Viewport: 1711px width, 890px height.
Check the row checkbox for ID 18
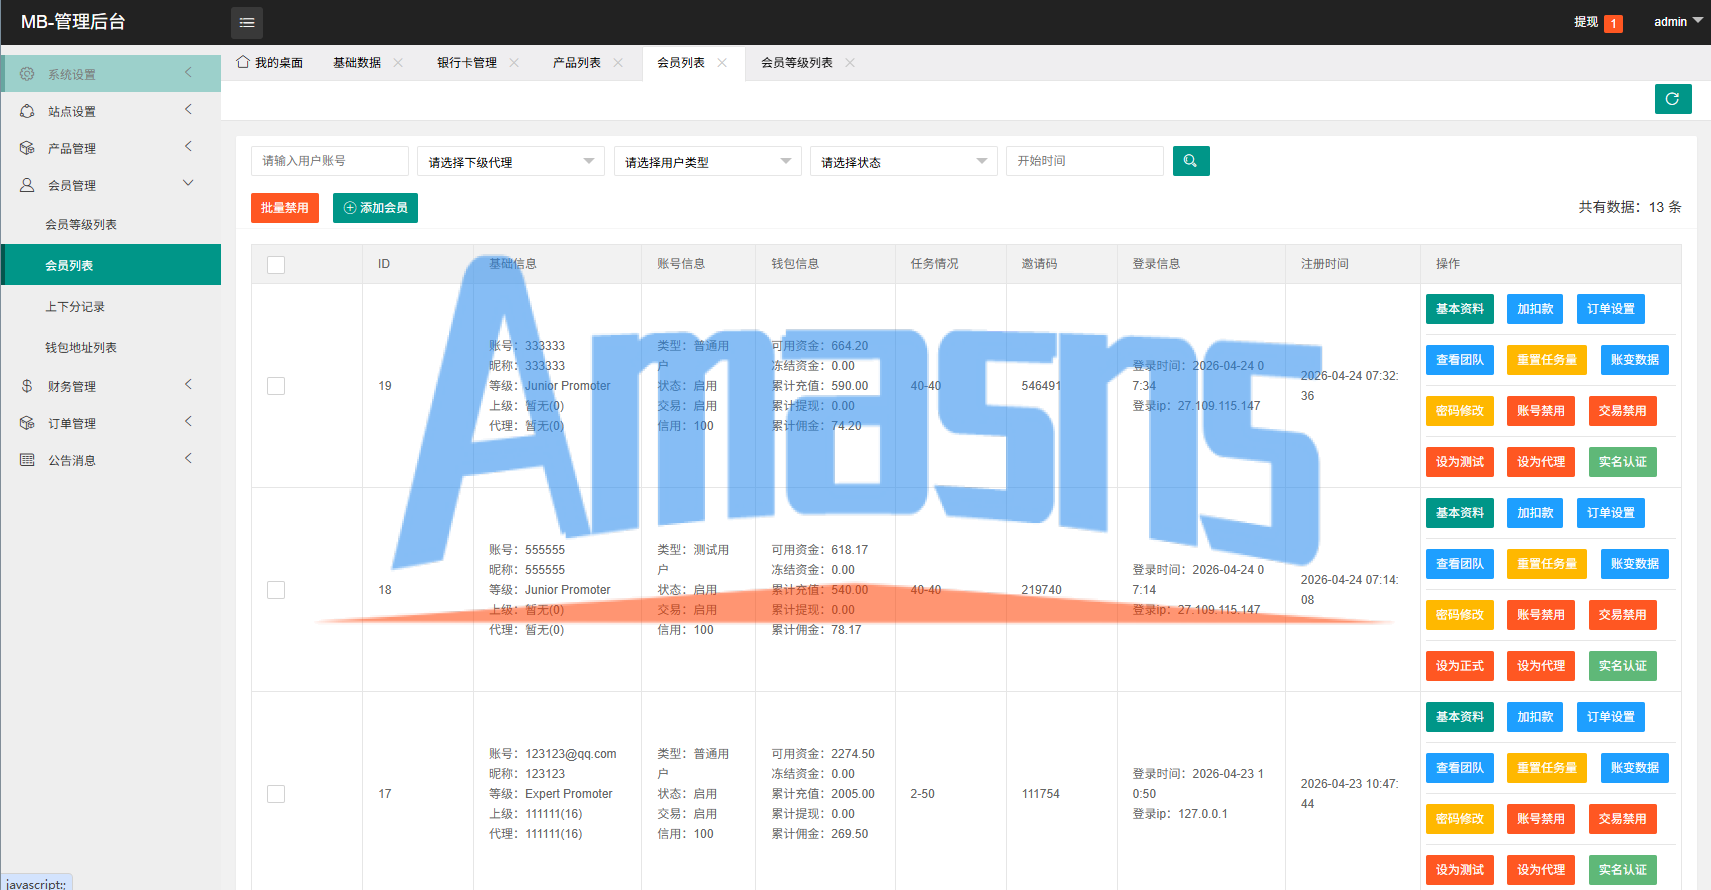click(x=276, y=590)
